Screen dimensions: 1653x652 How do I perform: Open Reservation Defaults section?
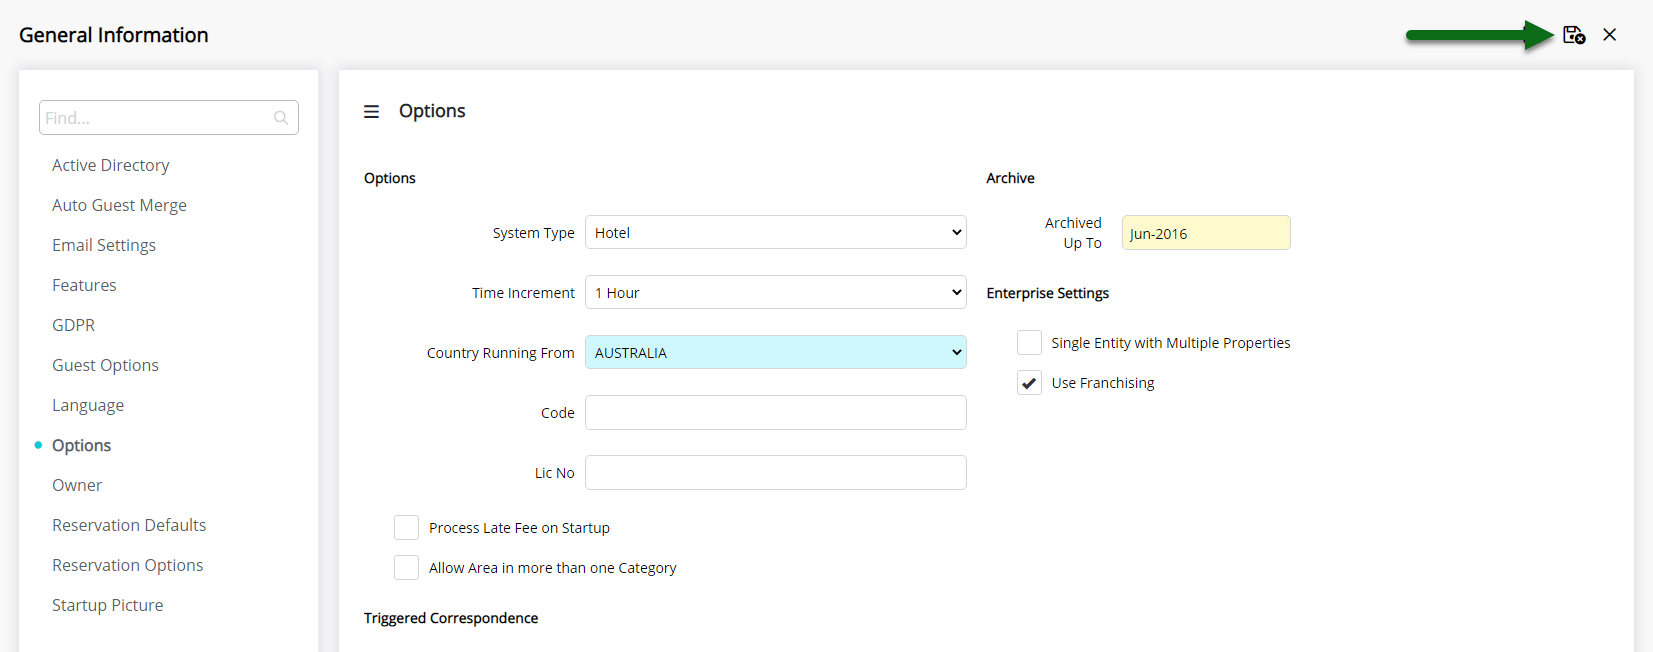(129, 525)
